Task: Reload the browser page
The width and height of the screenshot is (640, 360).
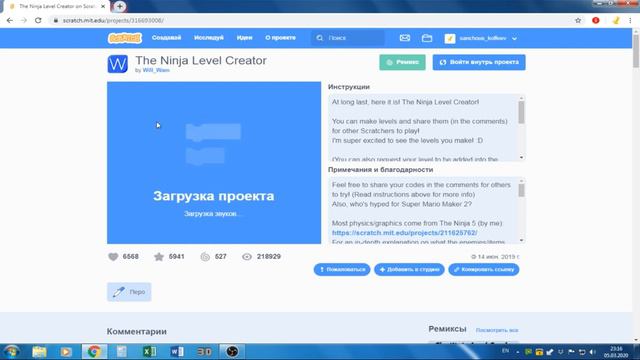Action: (38, 20)
